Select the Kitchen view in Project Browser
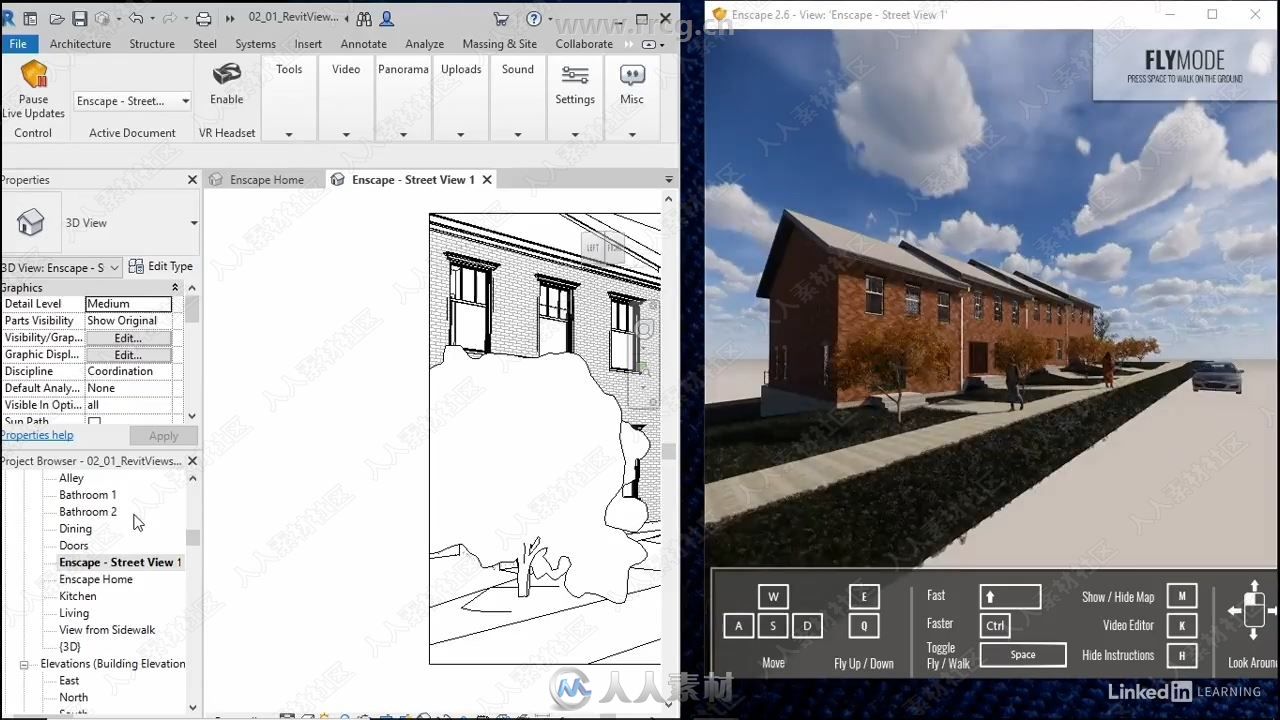Image resolution: width=1280 pixels, height=720 pixels. point(77,596)
